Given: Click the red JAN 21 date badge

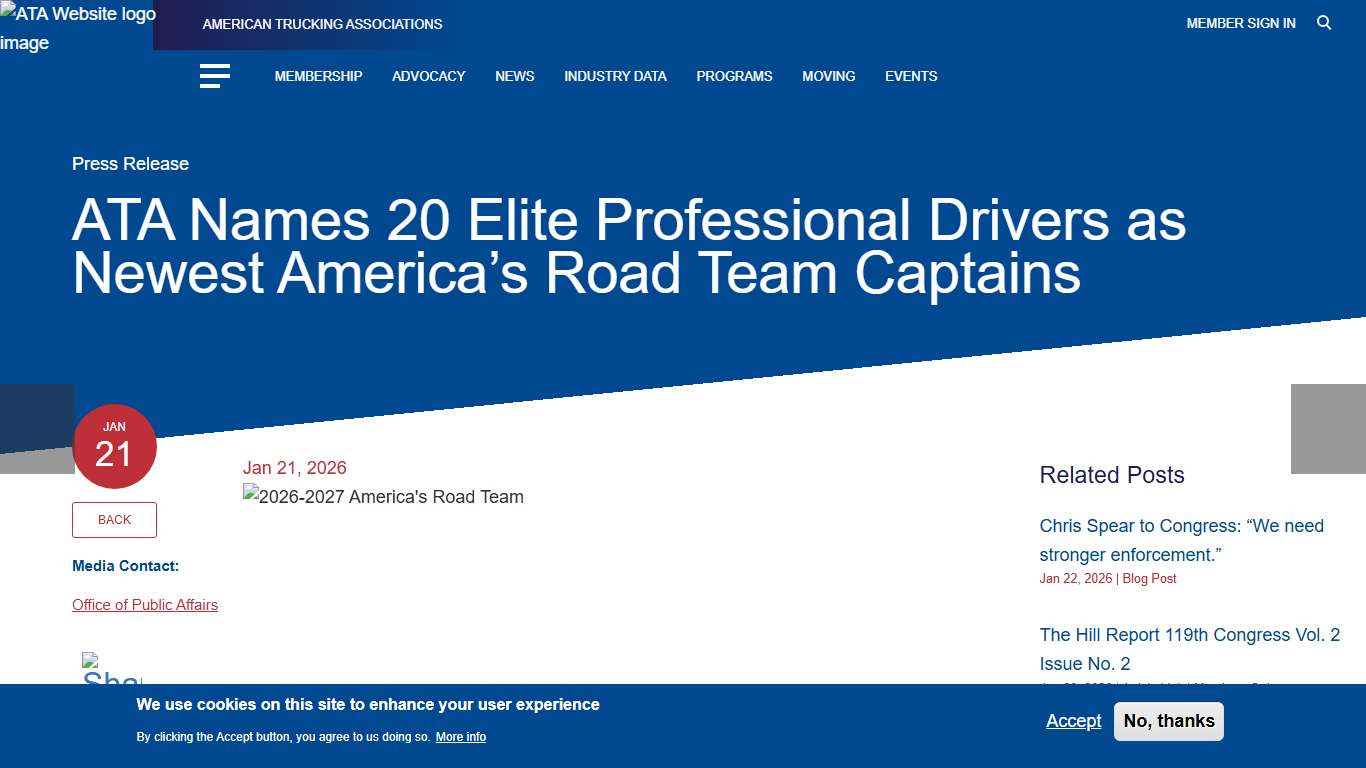Looking at the screenshot, I should pos(114,446).
